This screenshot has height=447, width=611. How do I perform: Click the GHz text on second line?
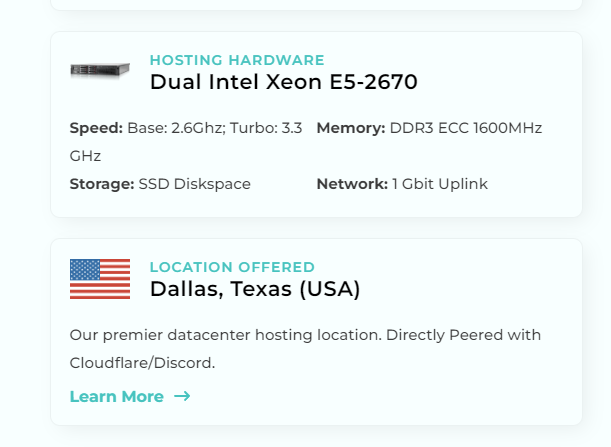point(85,156)
